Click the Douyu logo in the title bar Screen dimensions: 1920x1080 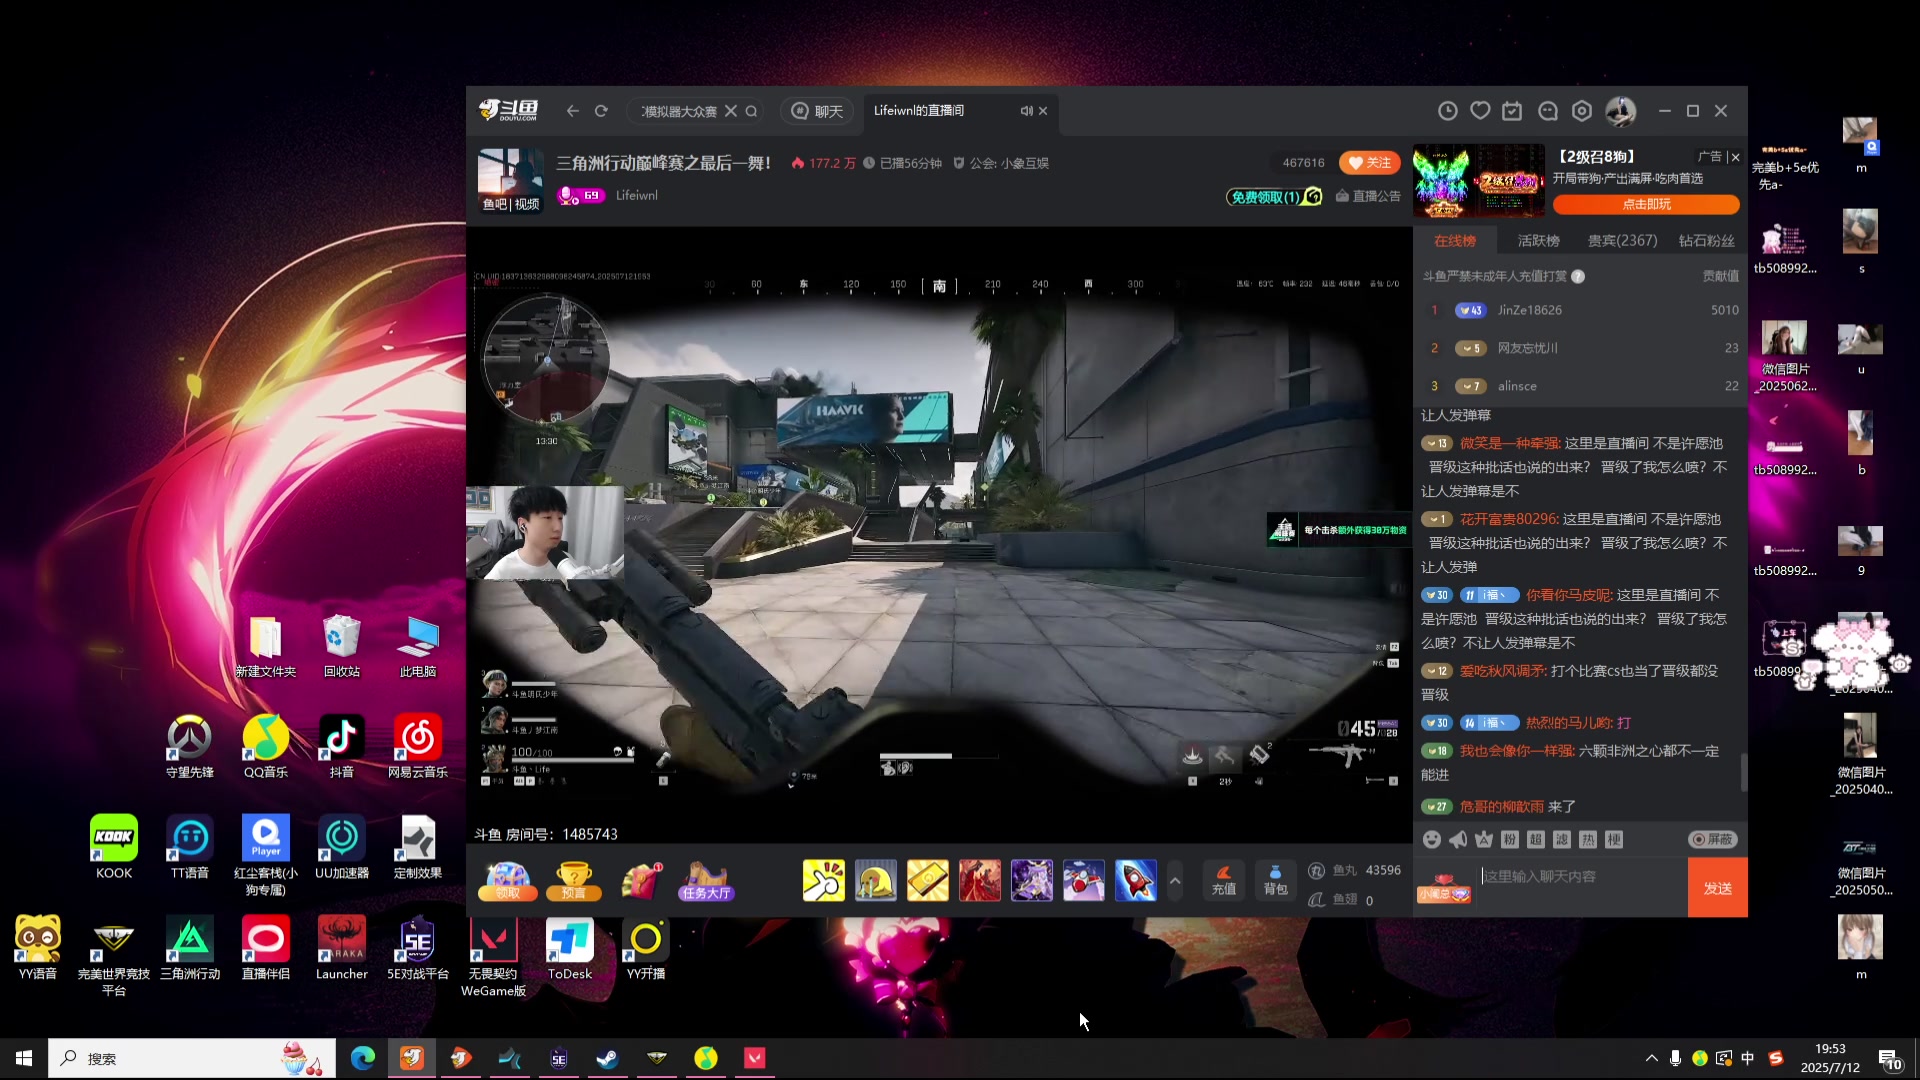click(508, 110)
